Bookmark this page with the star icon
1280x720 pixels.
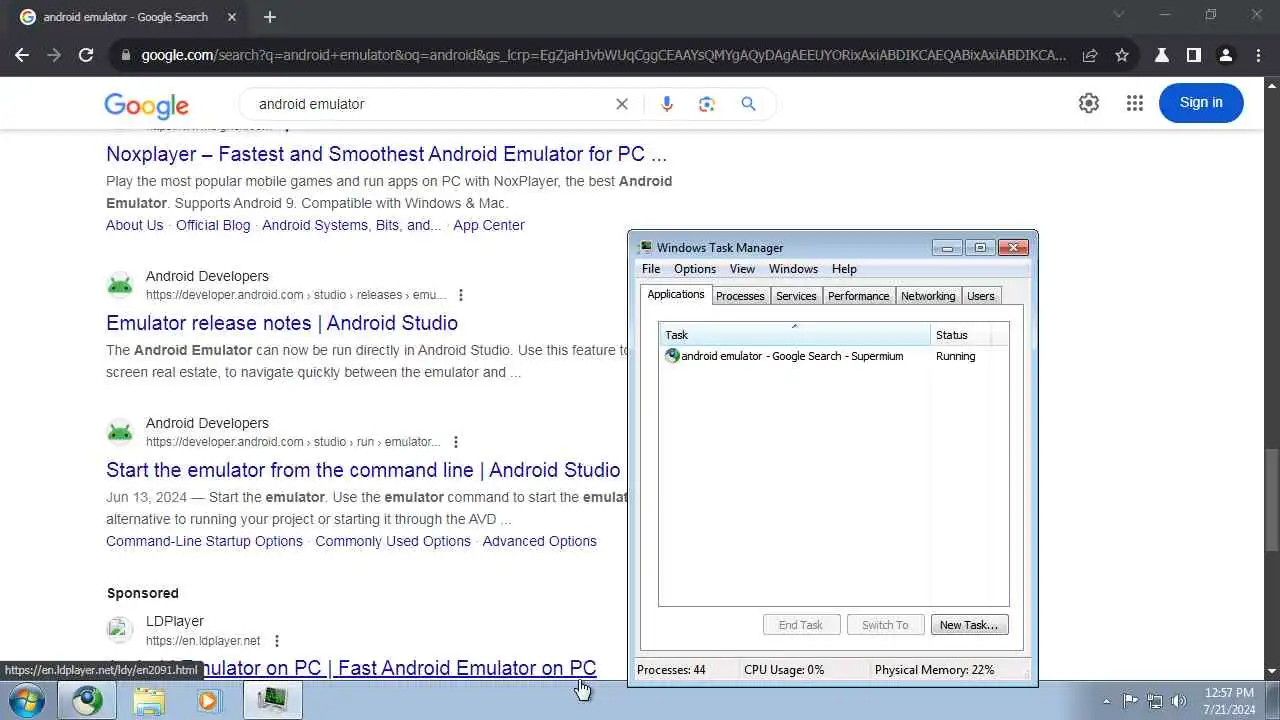click(x=1122, y=56)
